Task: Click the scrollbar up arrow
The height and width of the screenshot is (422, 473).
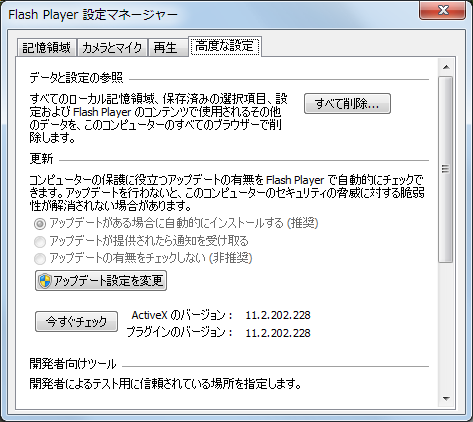Action: [x=446, y=67]
